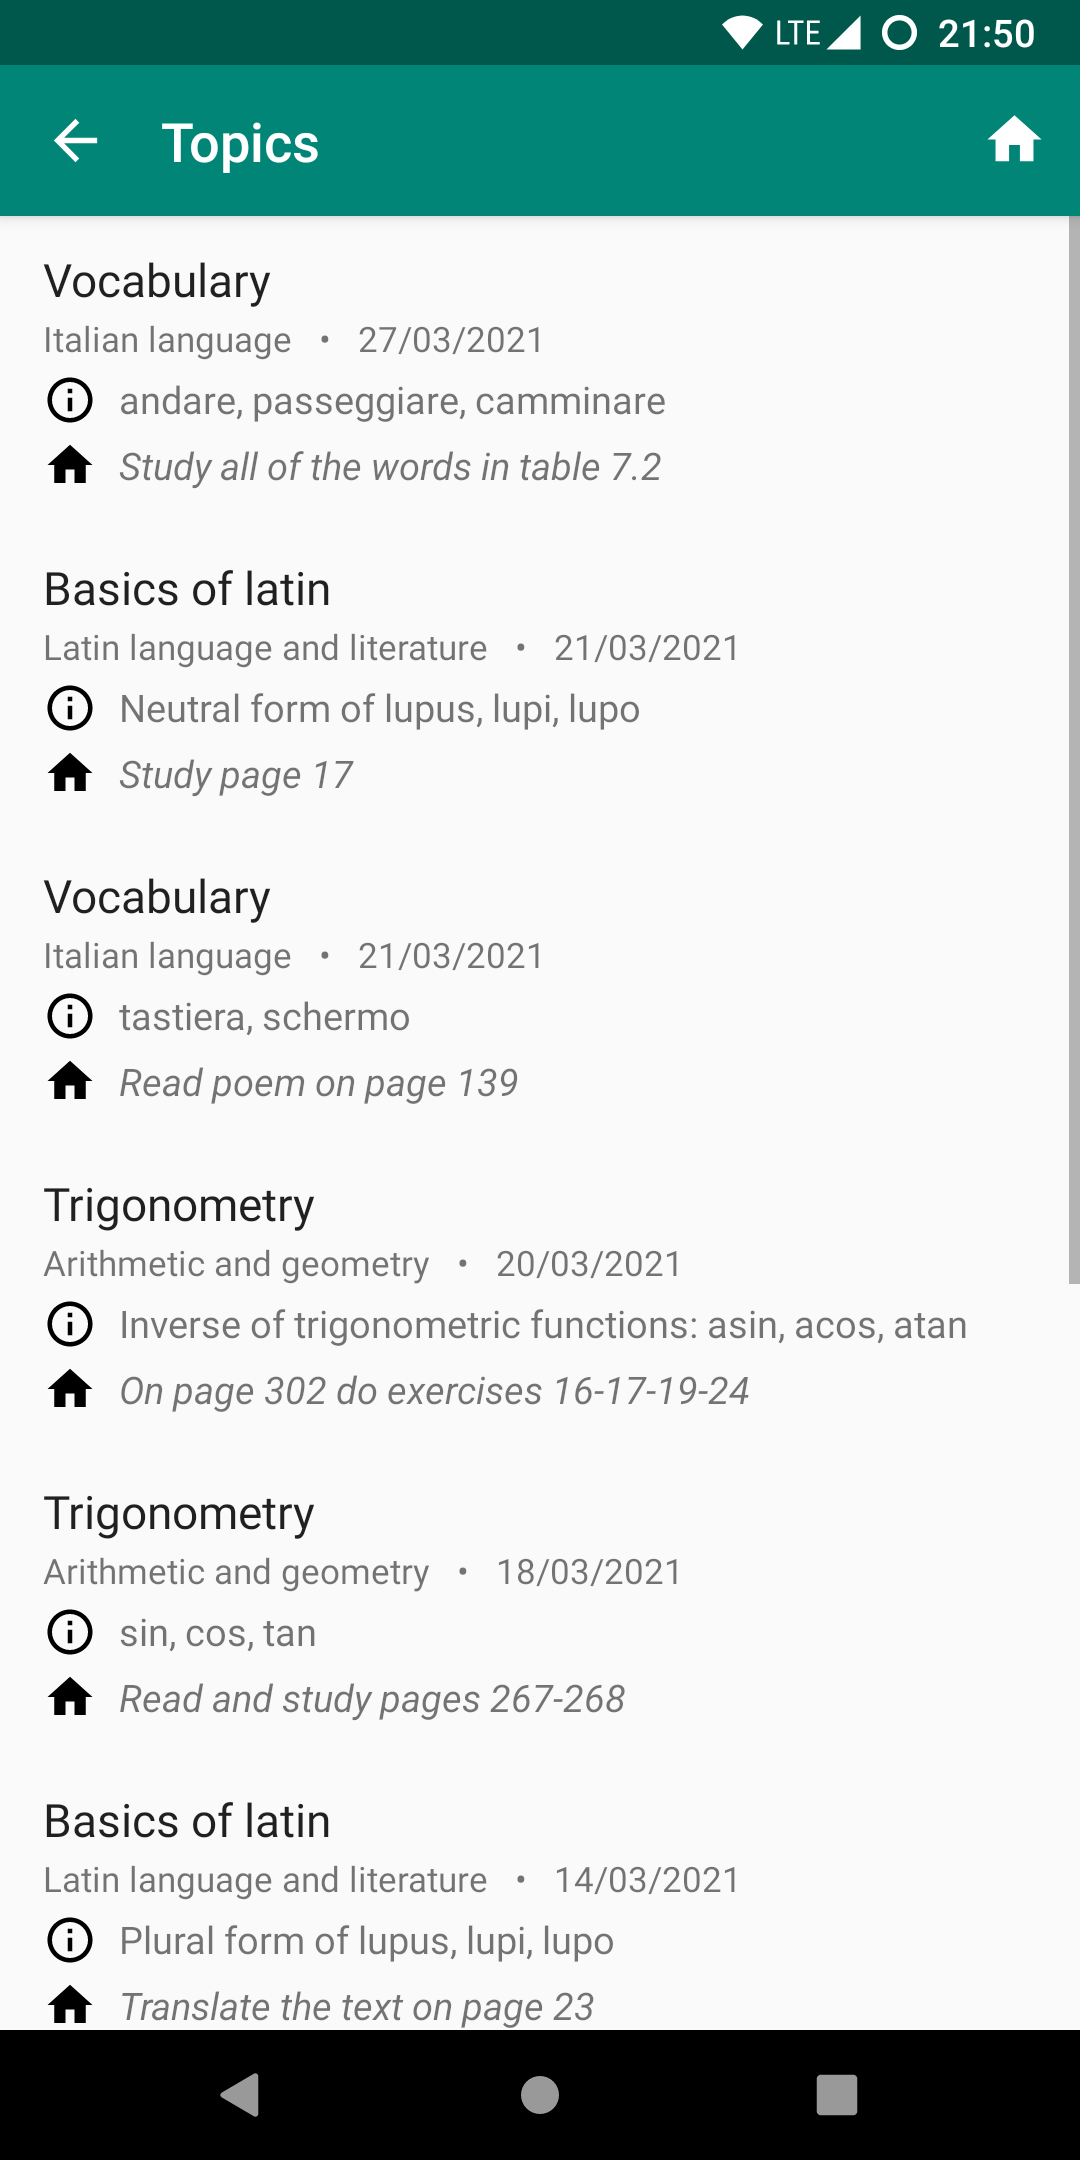This screenshot has width=1080, height=2160.
Task: Click the vertical scrollbar on the right edge
Action: coord(1073,750)
